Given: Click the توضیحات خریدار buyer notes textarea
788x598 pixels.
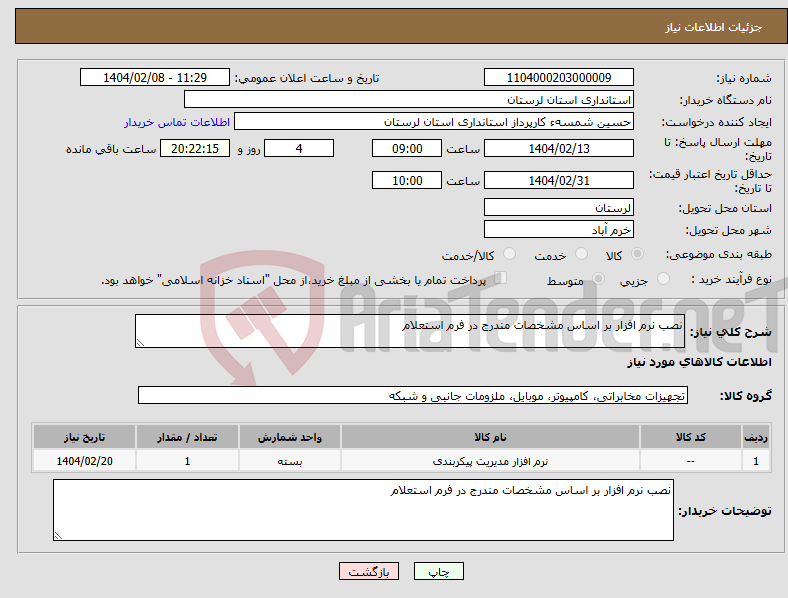Looking at the screenshot, I should [x=363, y=510].
